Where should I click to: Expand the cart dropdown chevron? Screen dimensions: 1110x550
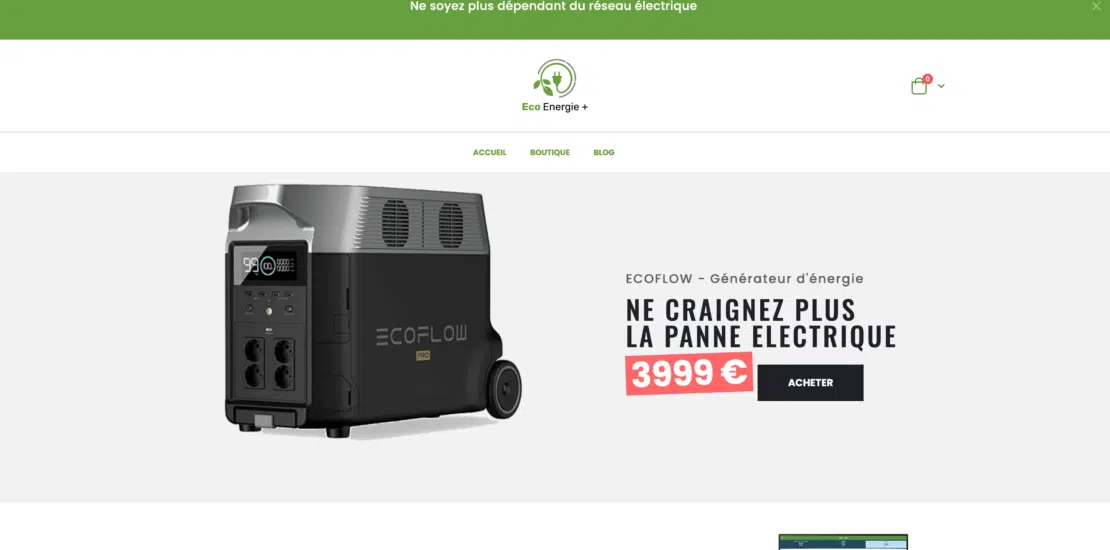click(941, 86)
